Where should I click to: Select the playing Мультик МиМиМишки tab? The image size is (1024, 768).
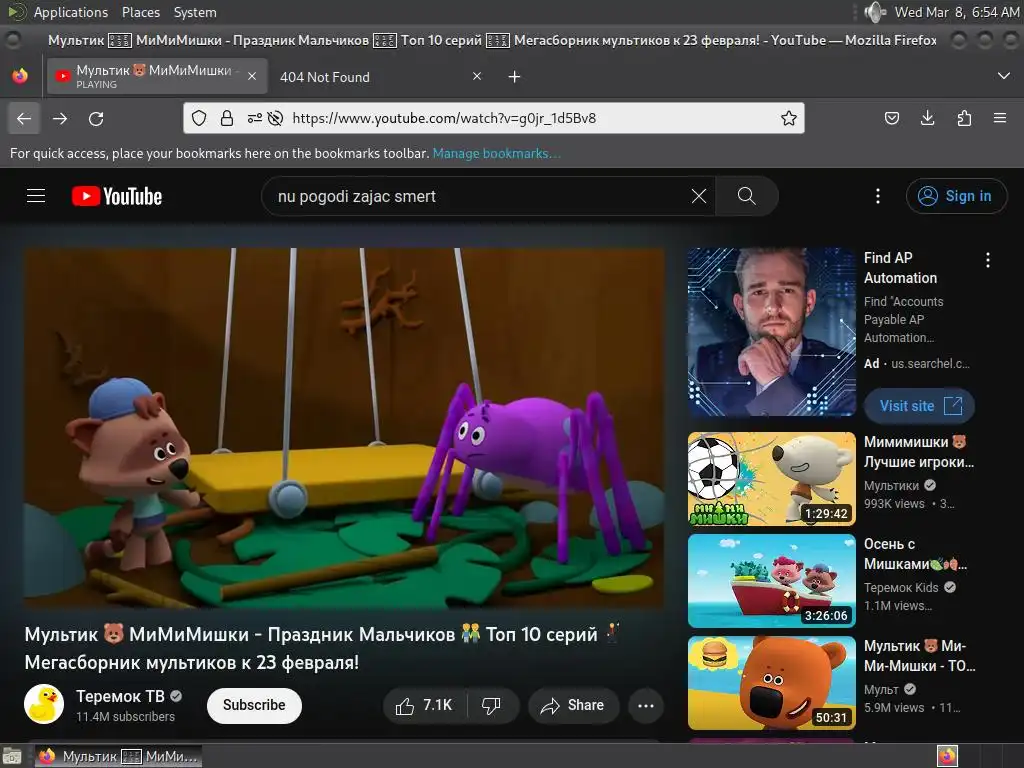pos(157,76)
